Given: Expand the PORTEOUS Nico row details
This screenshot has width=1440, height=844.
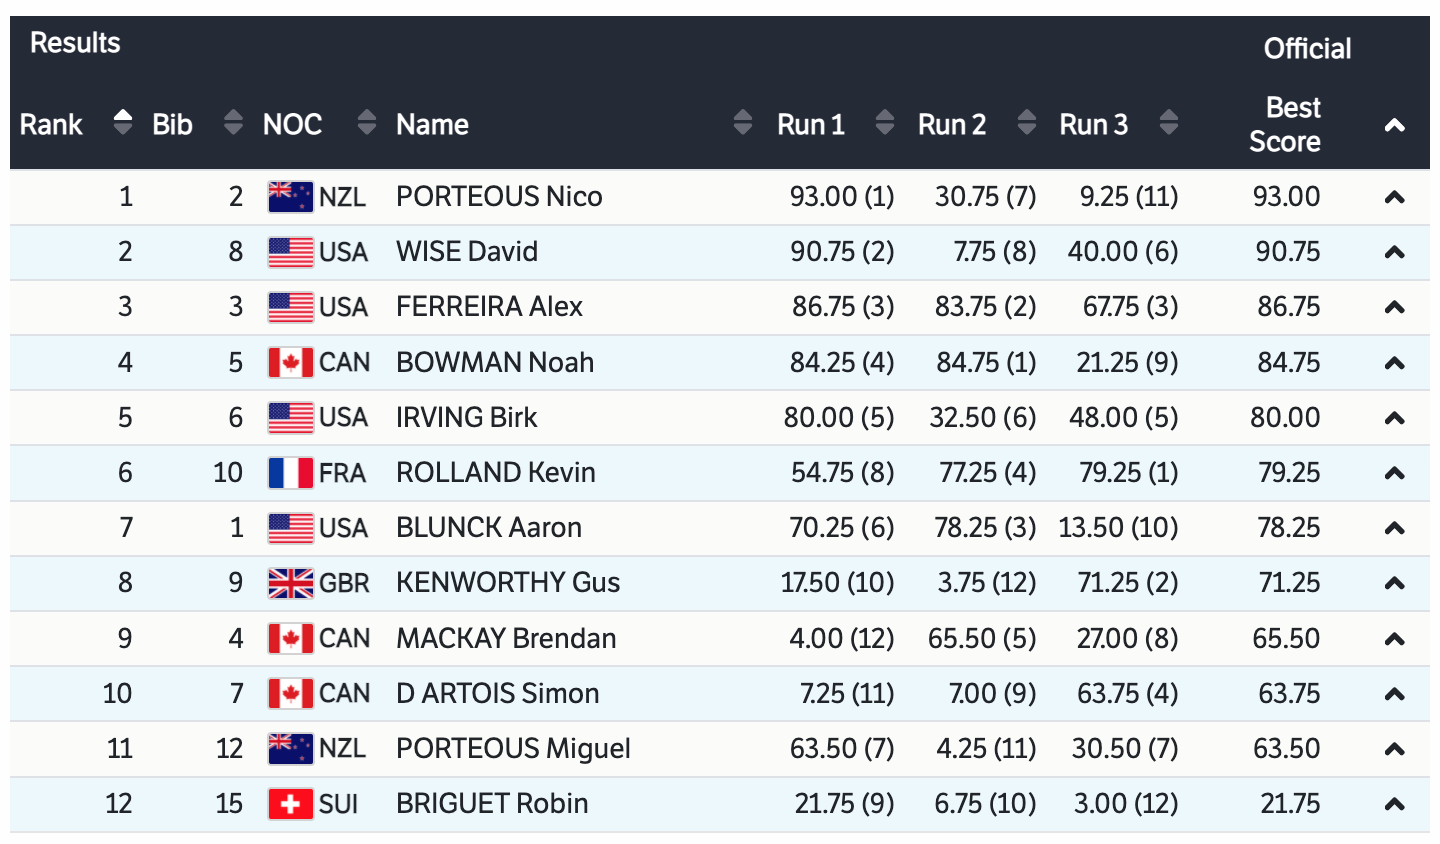Looking at the screenshot, I should (x=1394, y=198).
